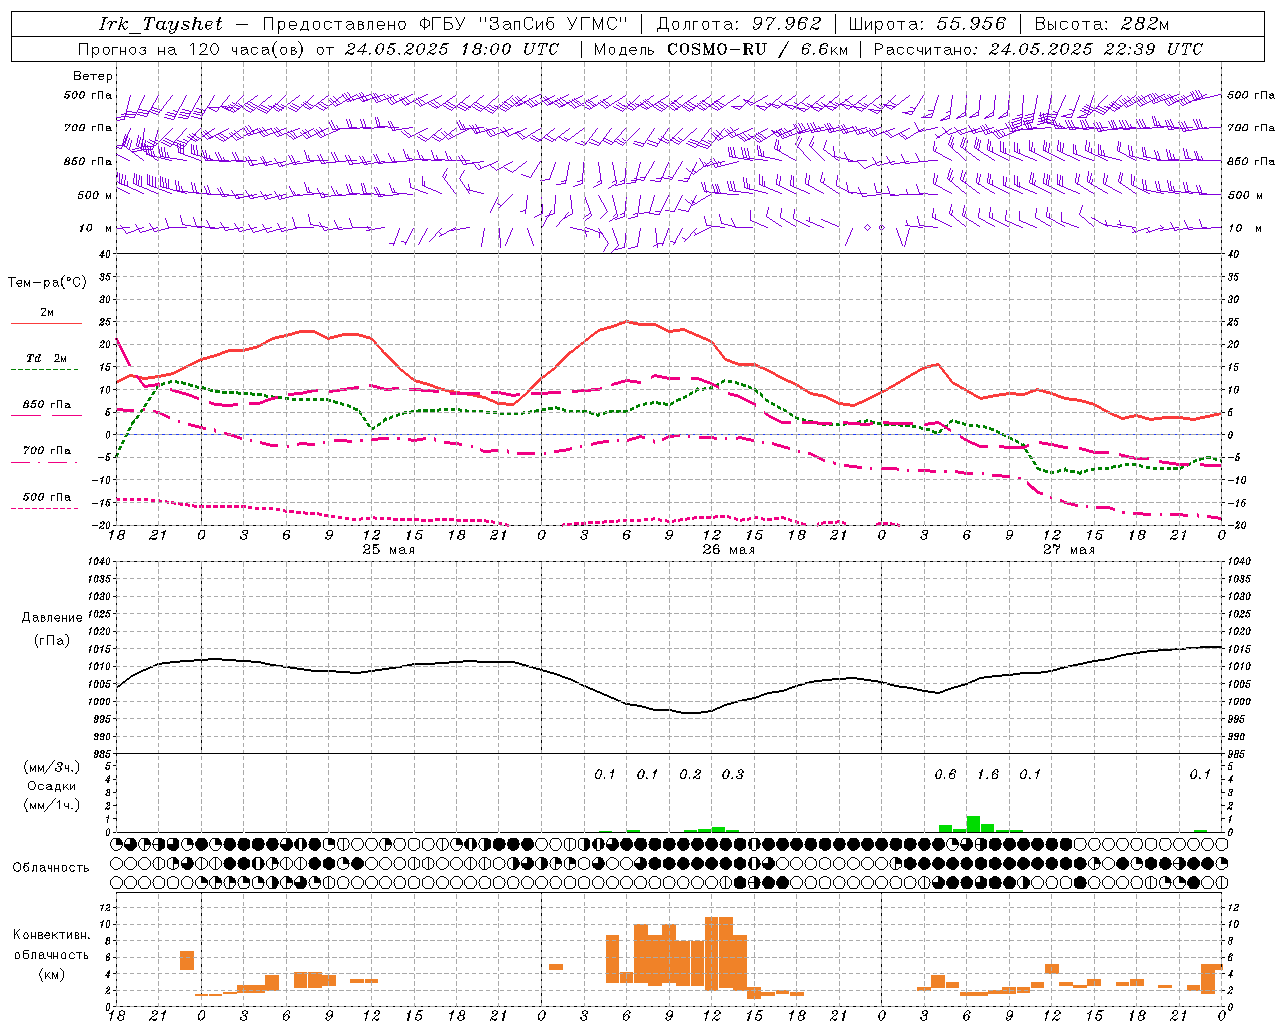The height and width of the screenshot is (1024, 1280).
Task: Click the 0.6 precipitation value
Action: click(945, 775)
